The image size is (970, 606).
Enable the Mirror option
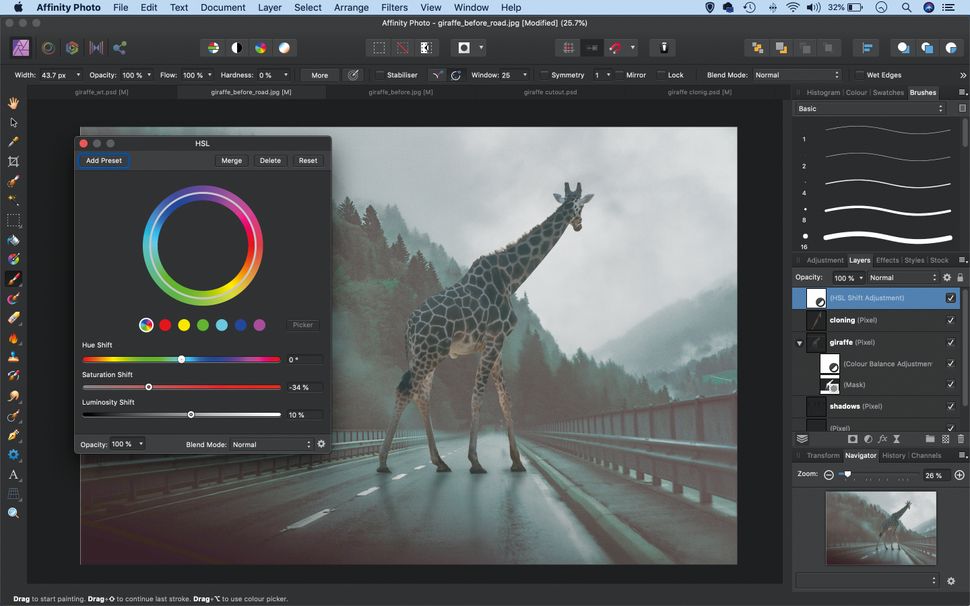[x=619, y=74]
